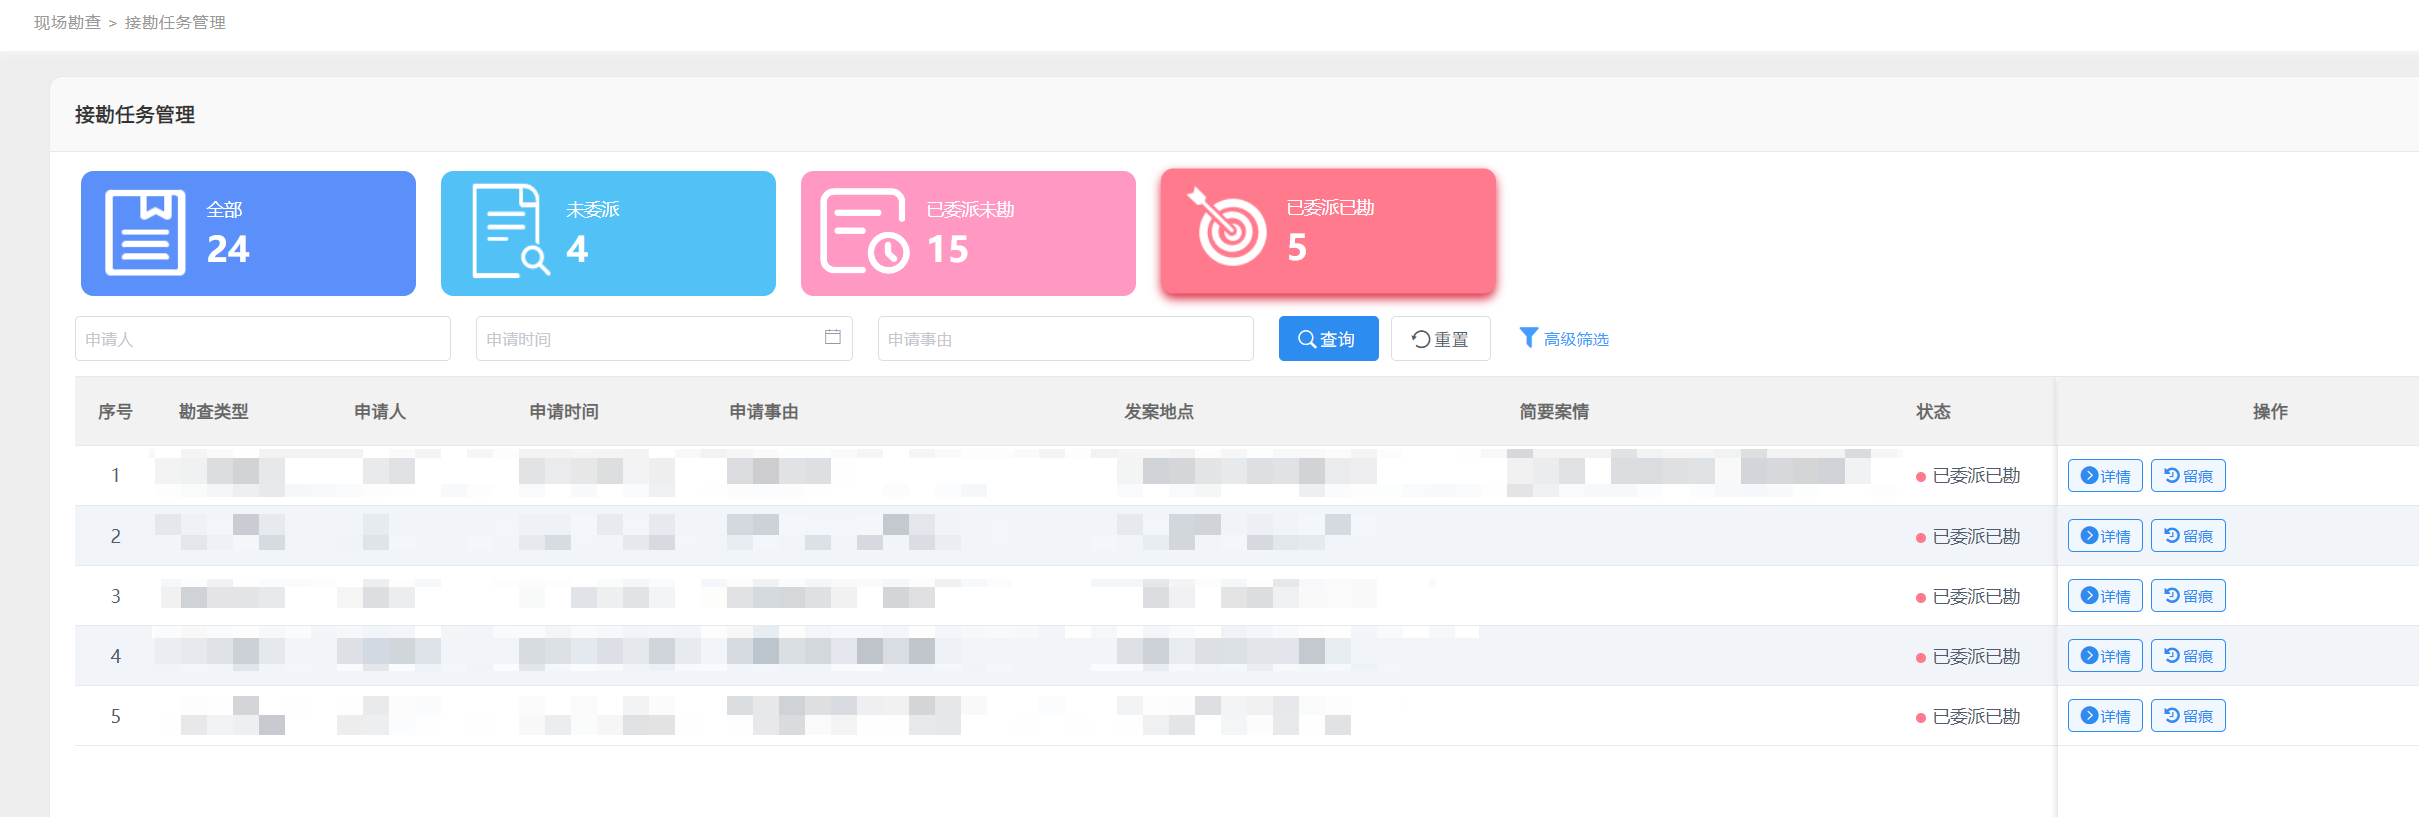This screenshot has width=2419, height=817.
Task: Focus the 申请人 input field
Action: [x=263, y=339]
